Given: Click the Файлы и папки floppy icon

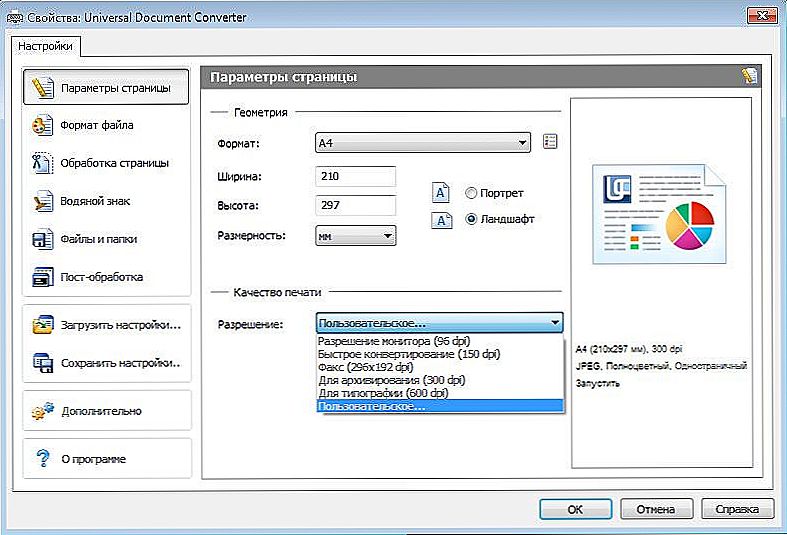Looking at the screenshot, I should [42, 239].
